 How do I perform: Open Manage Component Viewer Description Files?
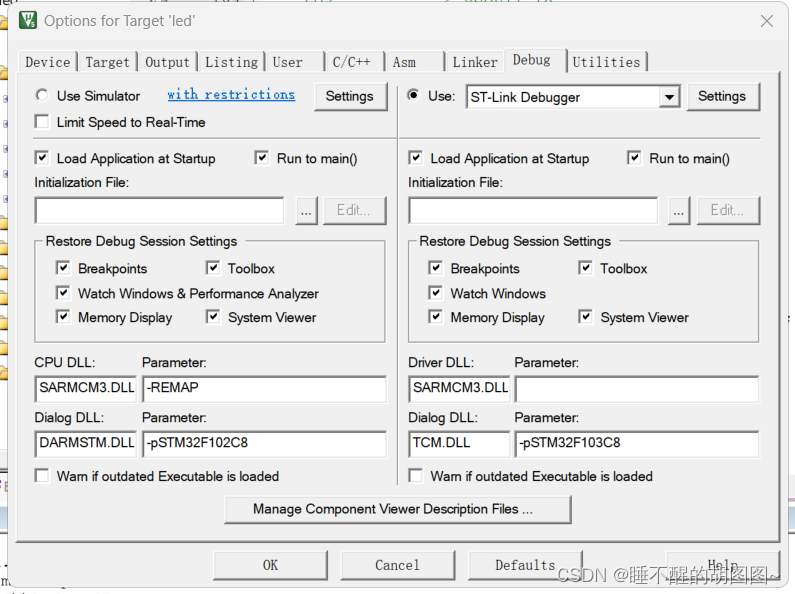click(x=398, y=509)
